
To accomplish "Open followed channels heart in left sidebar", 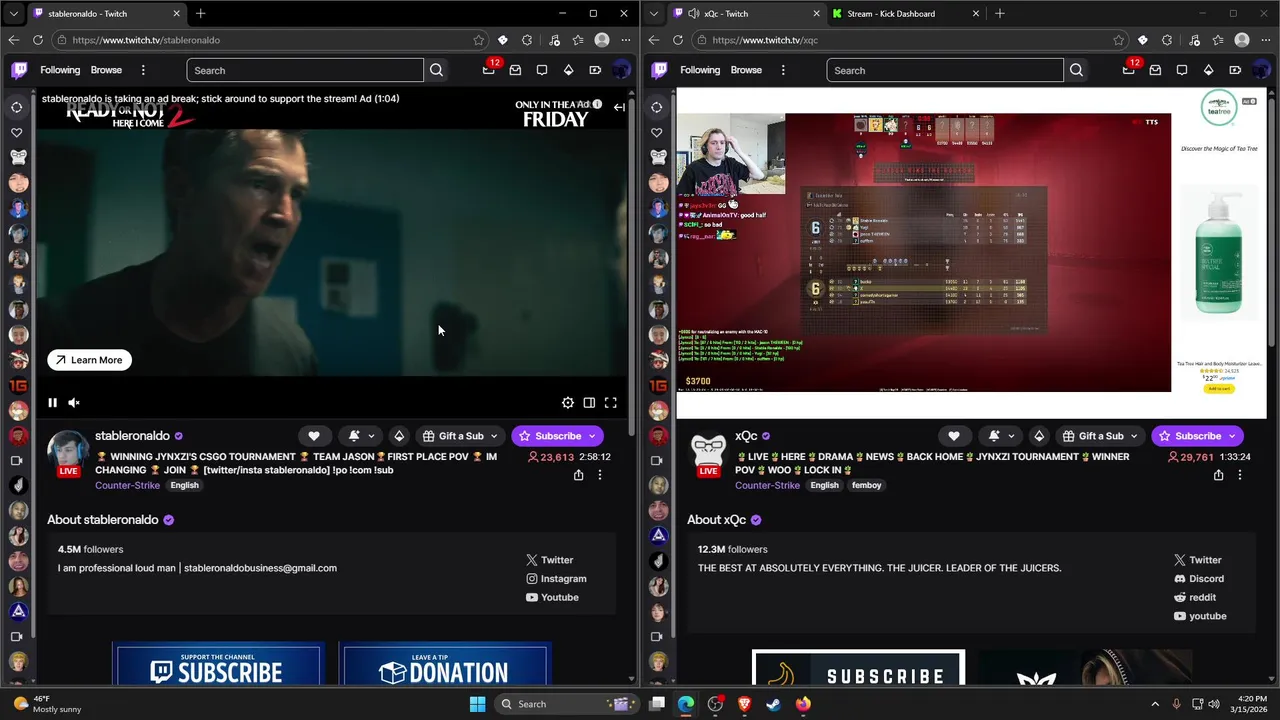I will [16, 132].
